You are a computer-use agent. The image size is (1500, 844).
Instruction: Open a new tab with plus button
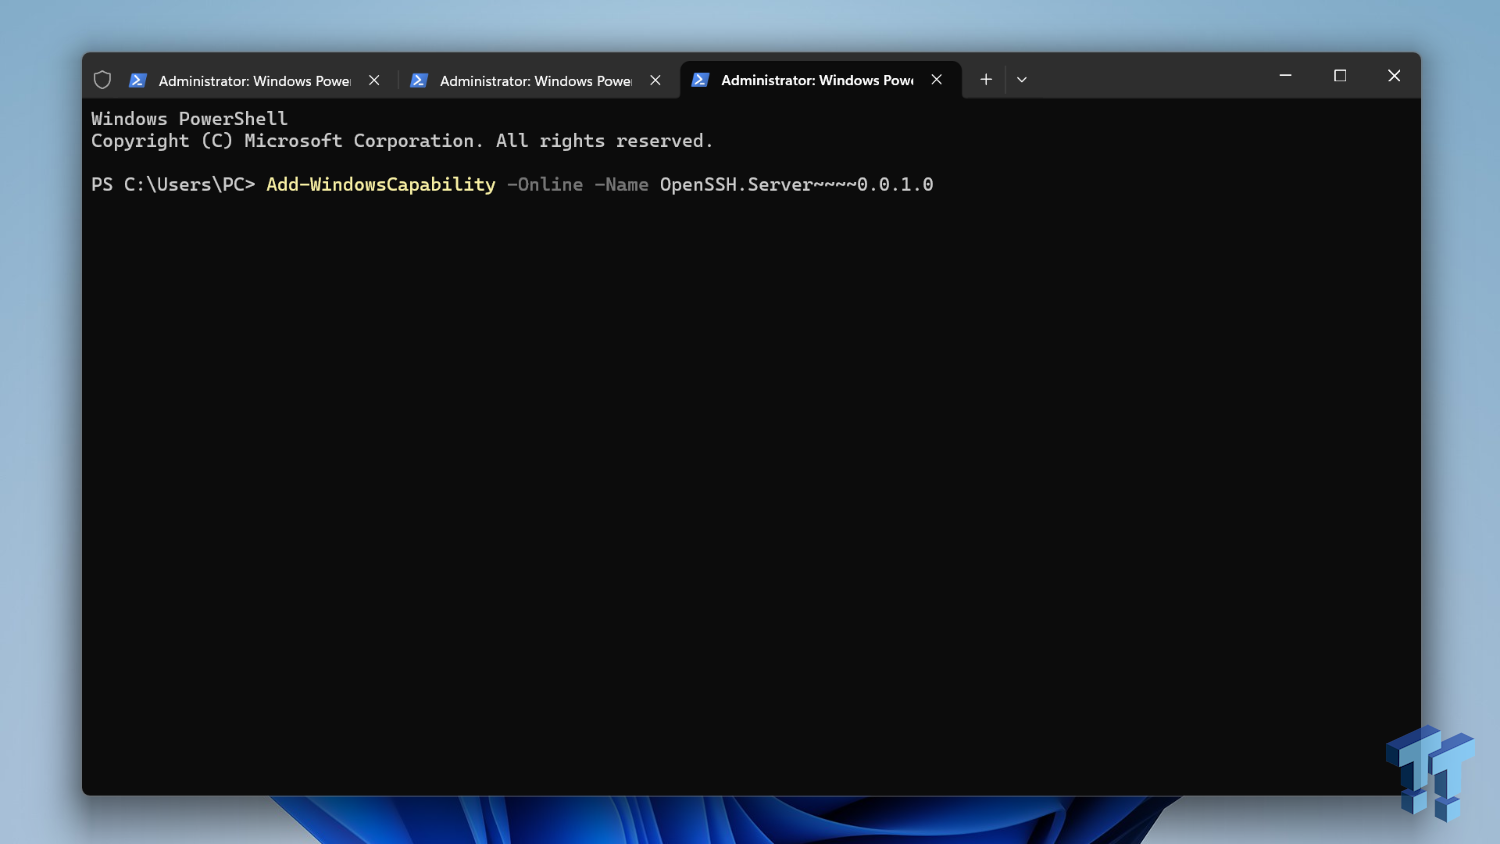986,80
